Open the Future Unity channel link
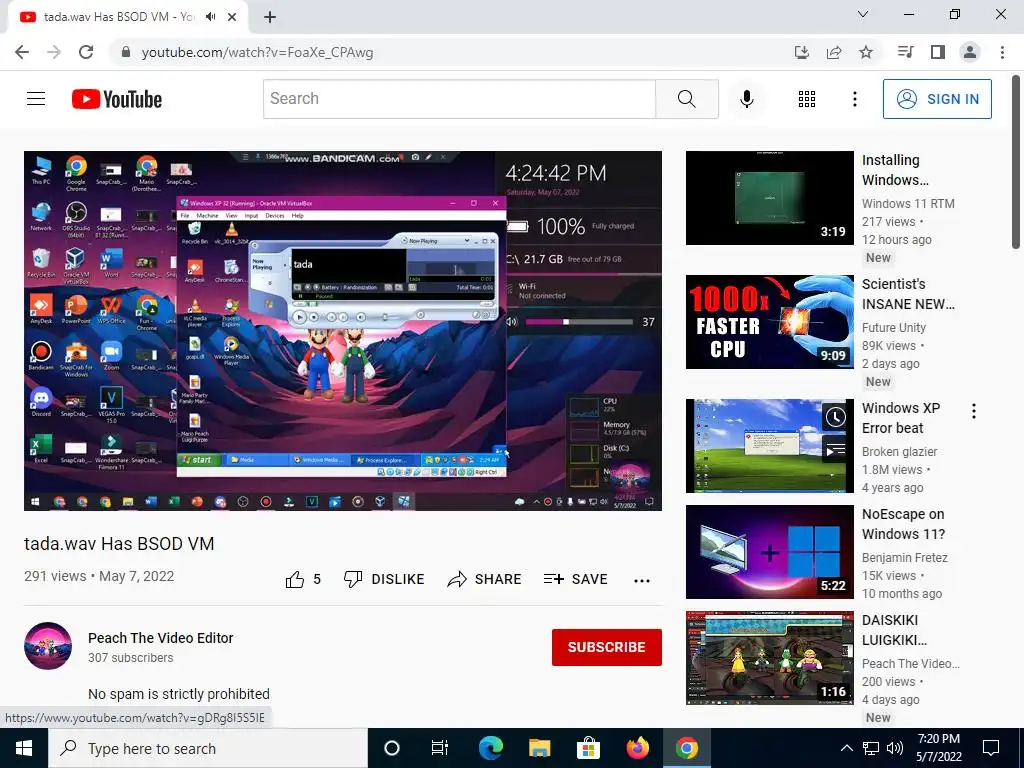Viewport: 1024px width, 768px height. click(x=893, y=327)
